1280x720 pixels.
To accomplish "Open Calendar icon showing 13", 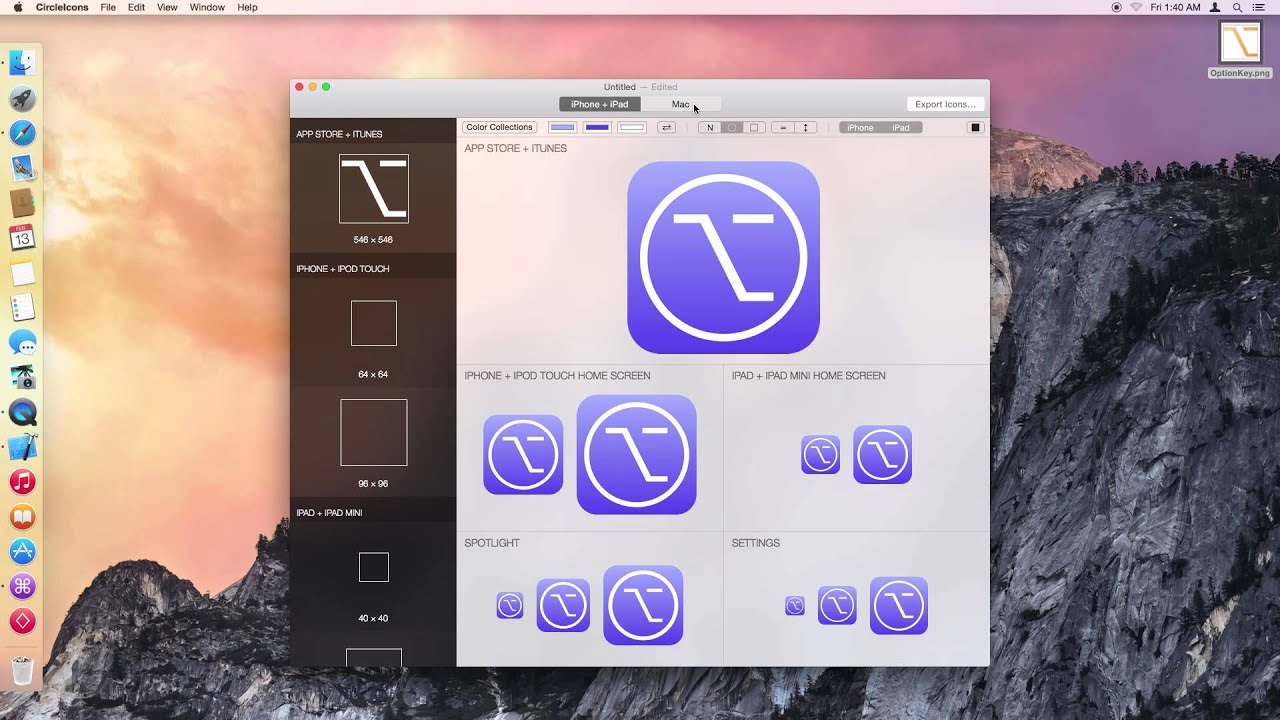I will click(x=22, y=238).
